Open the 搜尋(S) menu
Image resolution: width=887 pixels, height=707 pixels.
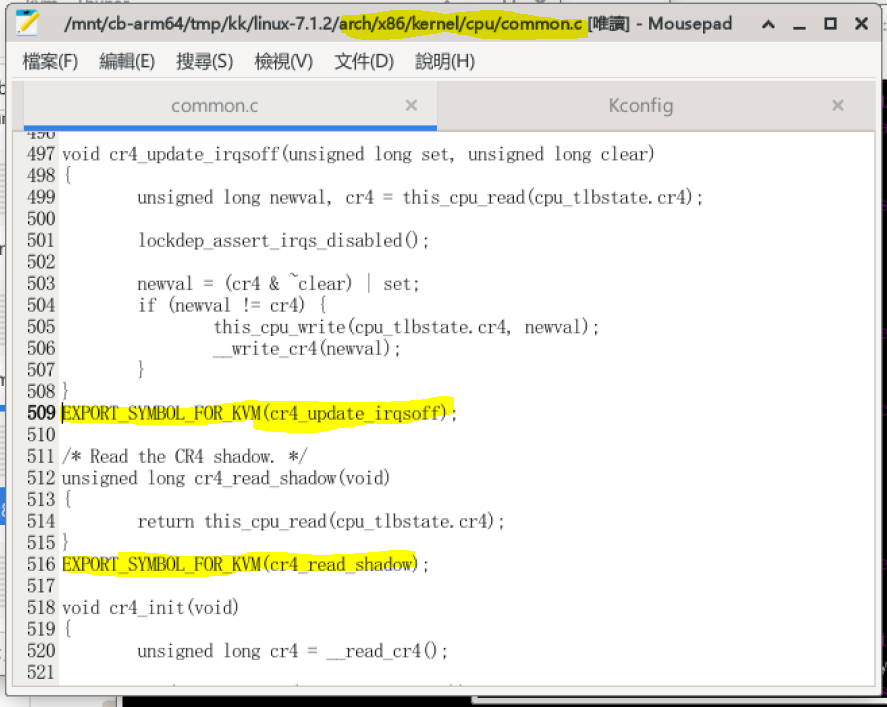click(205, 61)
